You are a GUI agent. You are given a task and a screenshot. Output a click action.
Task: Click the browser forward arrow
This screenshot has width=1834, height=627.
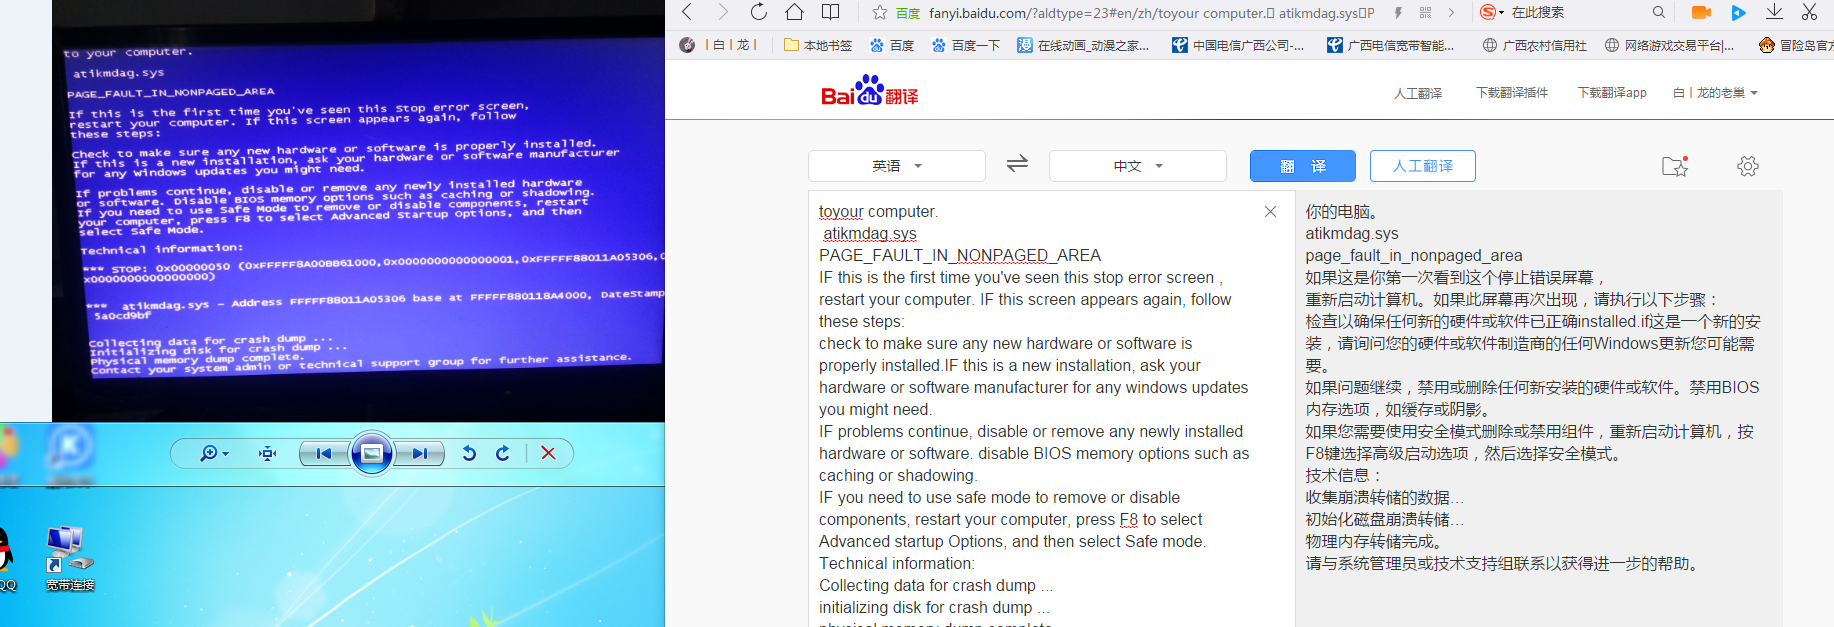[x=722, y=12]
